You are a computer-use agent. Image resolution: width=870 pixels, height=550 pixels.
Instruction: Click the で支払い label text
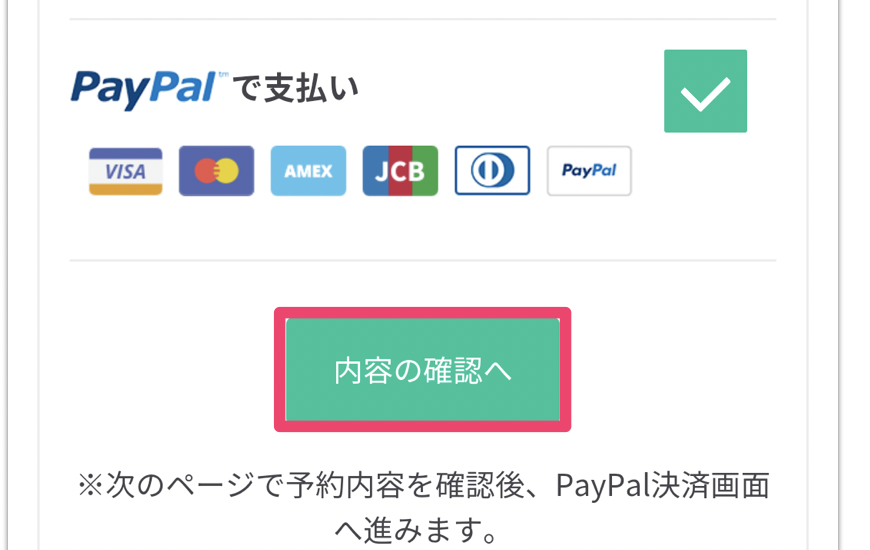[295, 89]
